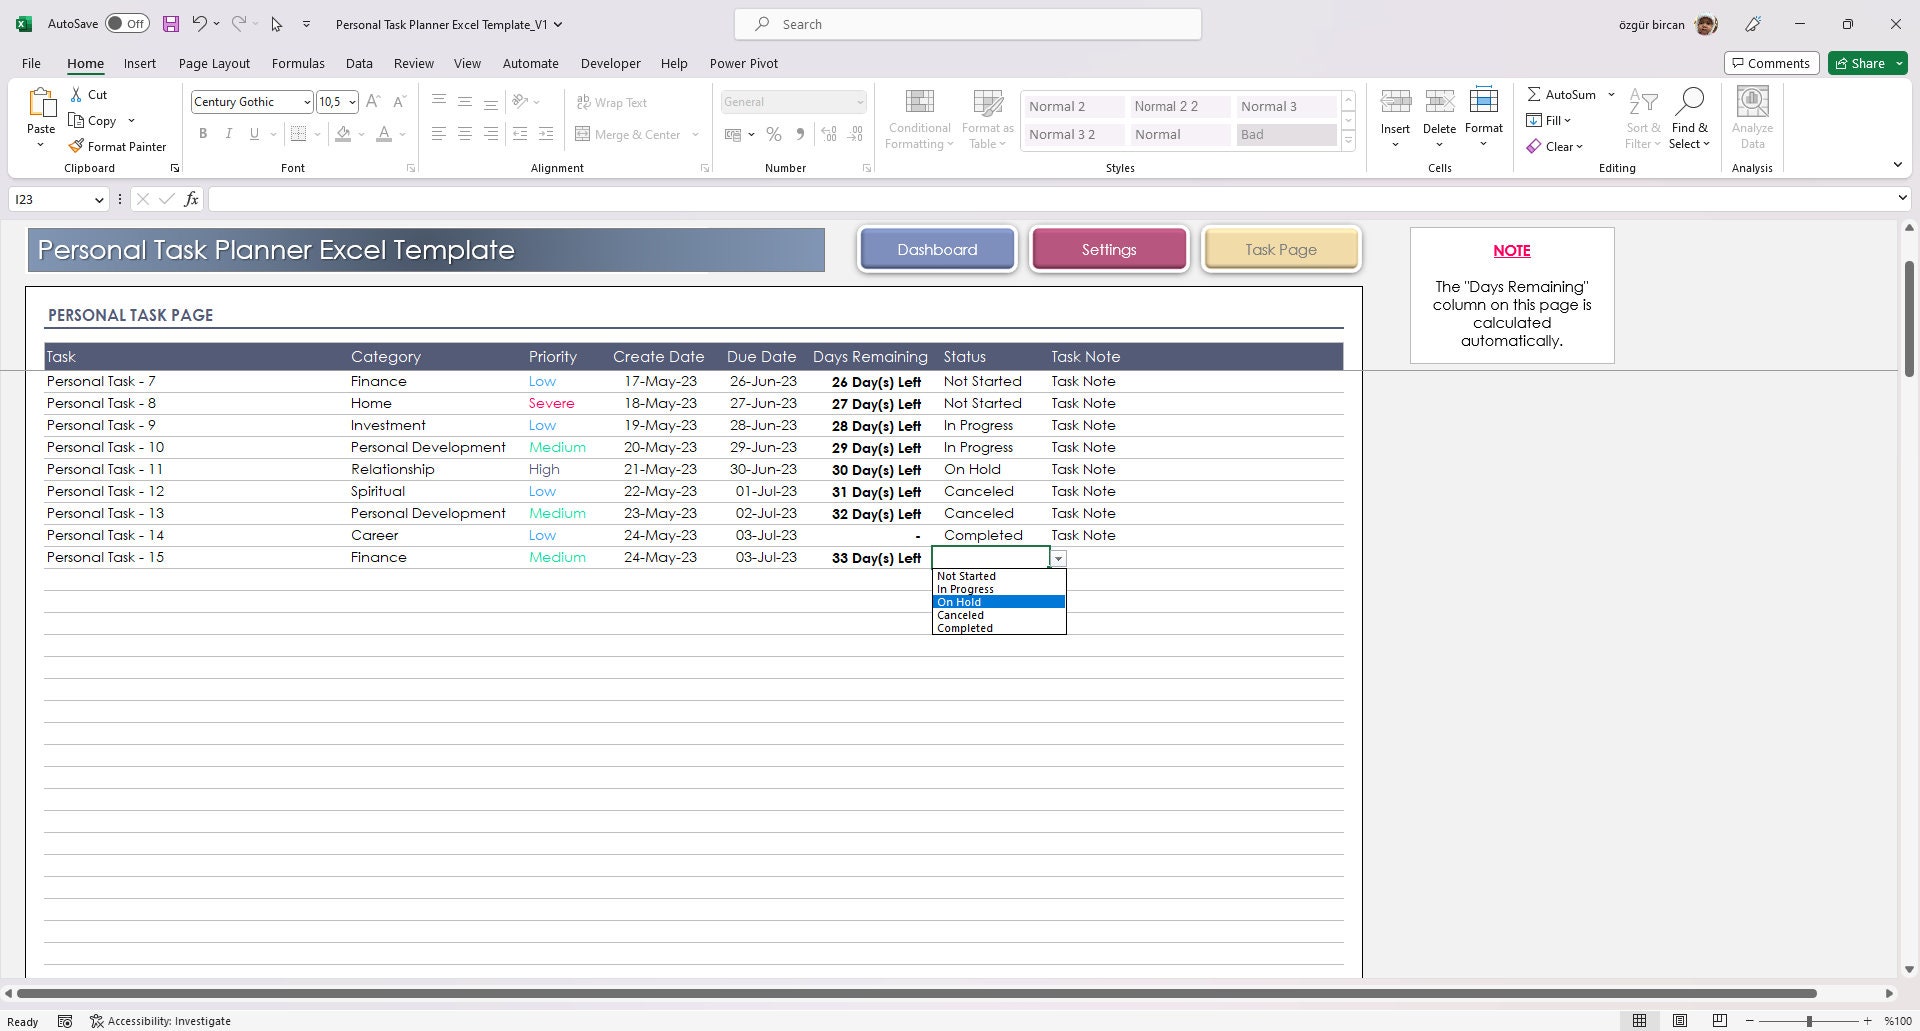This screenshot has width=1920, height=1031.
Task: Open the Power Pivot tab
Action: [744, 63]
